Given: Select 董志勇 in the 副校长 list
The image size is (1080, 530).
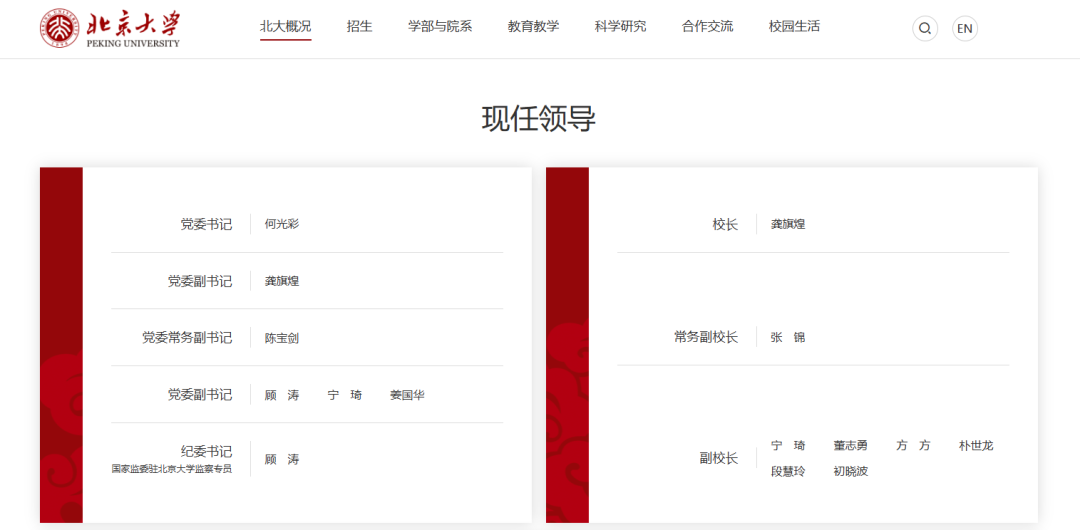Looking at the screenshot, I should (x=851, y=445).
